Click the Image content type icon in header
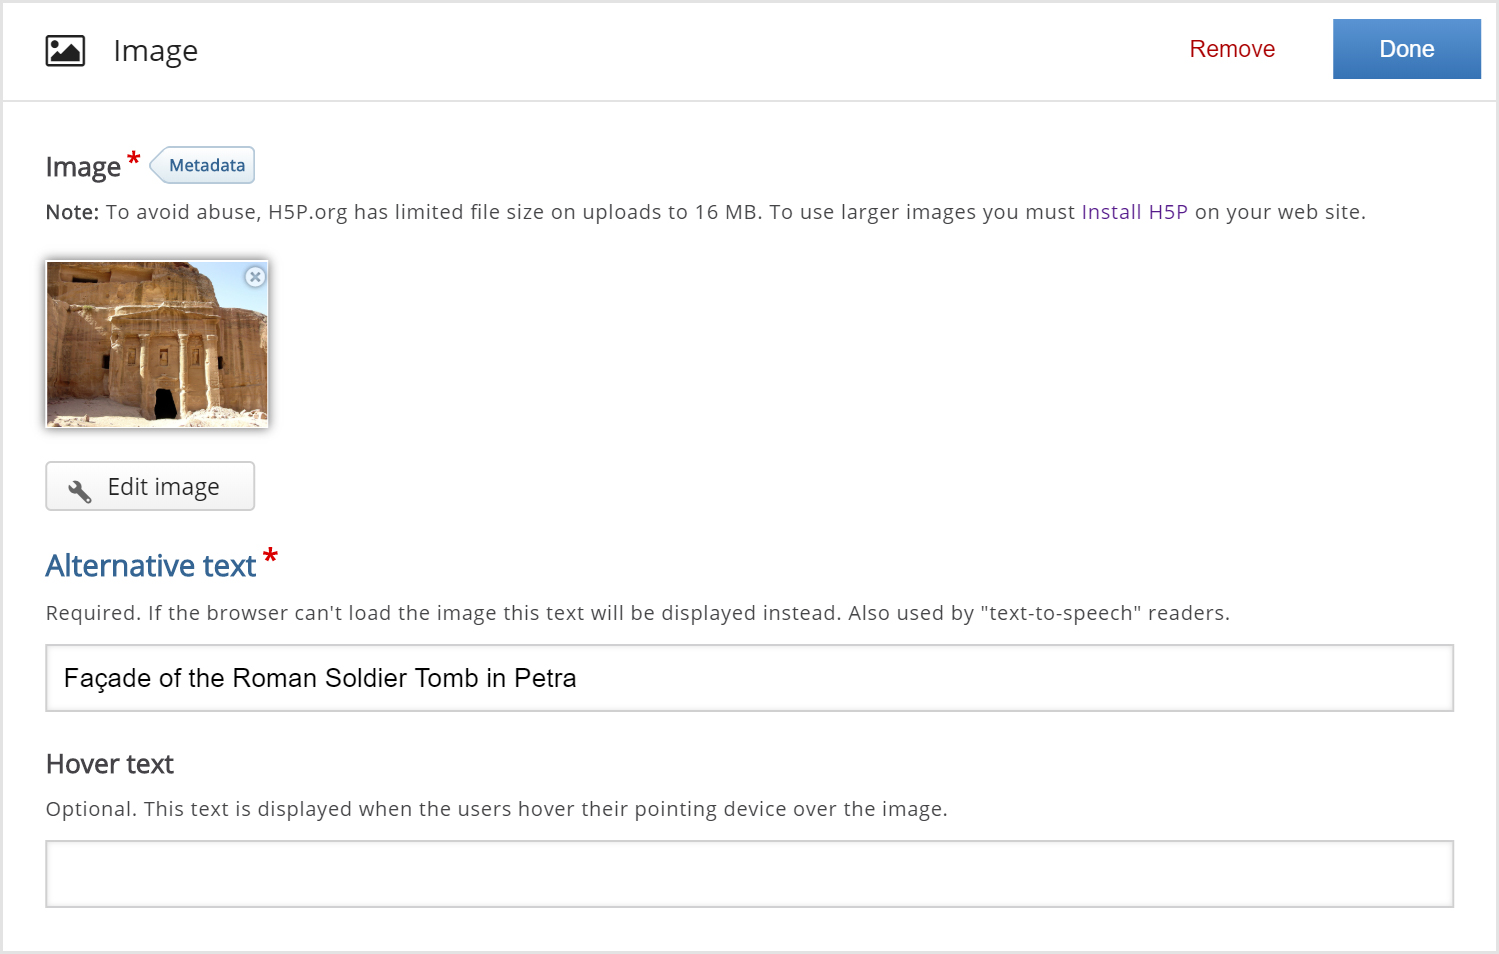Screen dimensions: 1499x954 point(65,50)
